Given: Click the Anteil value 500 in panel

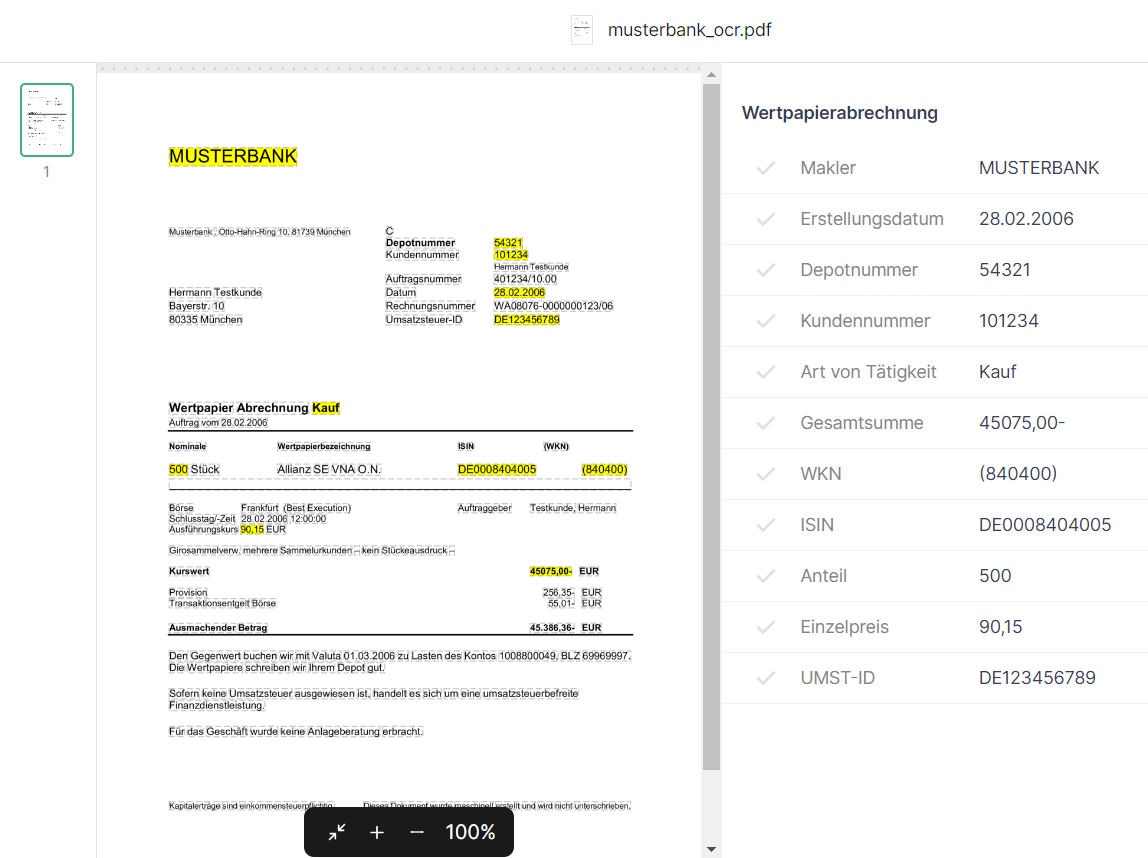Looking at the screenshot, I should (x=995, y=576).
